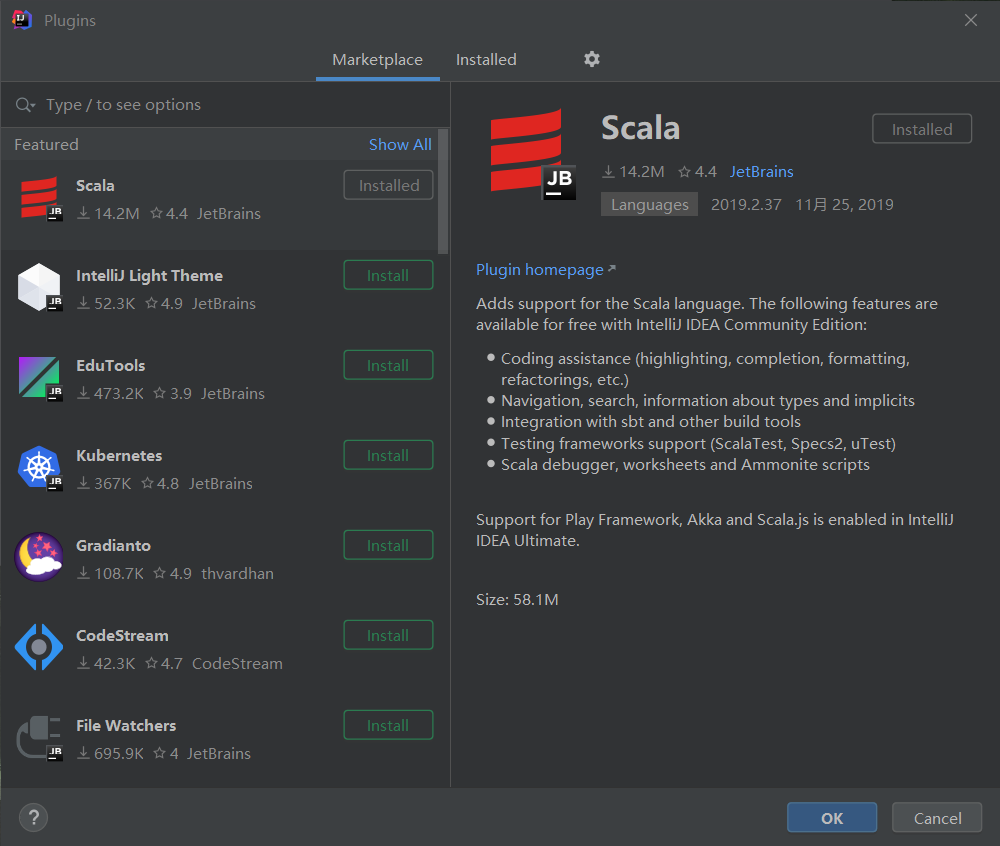
Task: Select the Gradianto plugin icon
Action: pos(40,557)
